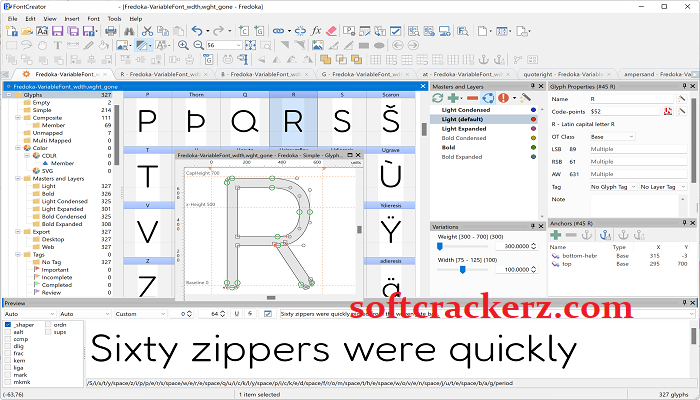This screenshot has width=700, height=400.
Task: Click the Weight 300.0000 stepper arrows
Action: click(x=533, y=246)
